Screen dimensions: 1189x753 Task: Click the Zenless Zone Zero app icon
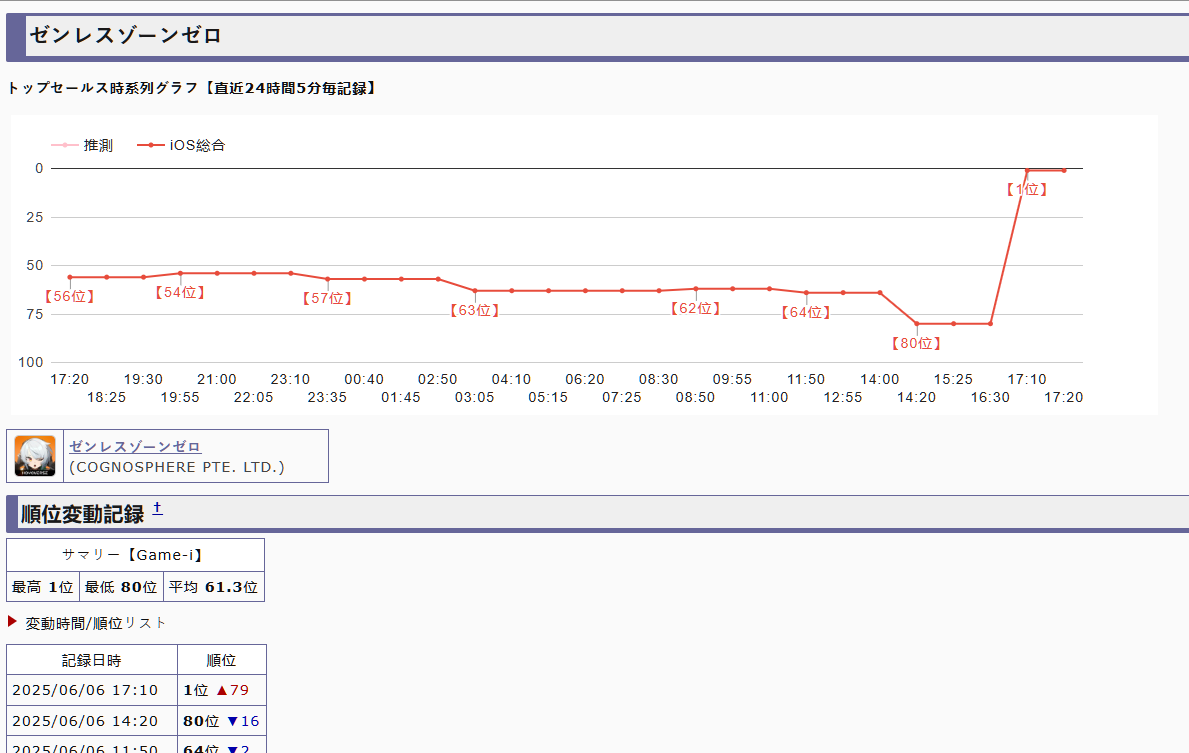pos(35,456)
